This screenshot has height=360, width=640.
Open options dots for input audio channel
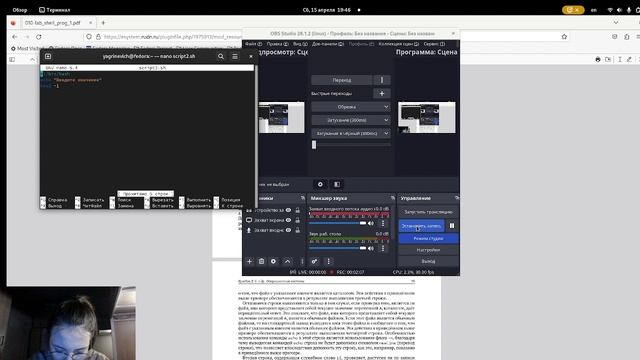(382, 223)
